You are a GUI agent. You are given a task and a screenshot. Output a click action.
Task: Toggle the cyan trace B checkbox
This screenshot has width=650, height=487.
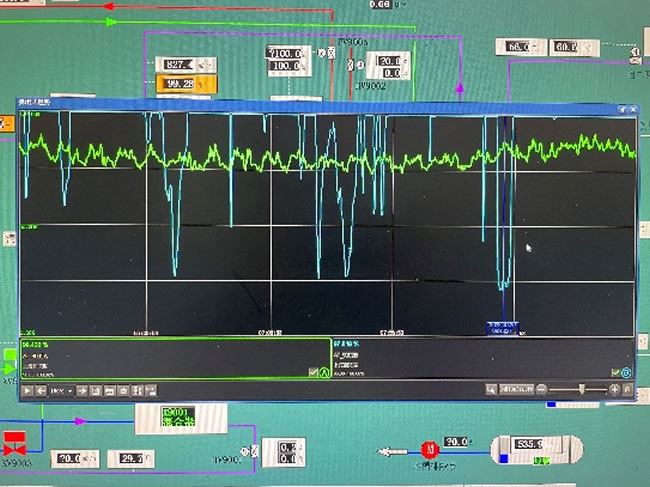(x=615, y=373)
